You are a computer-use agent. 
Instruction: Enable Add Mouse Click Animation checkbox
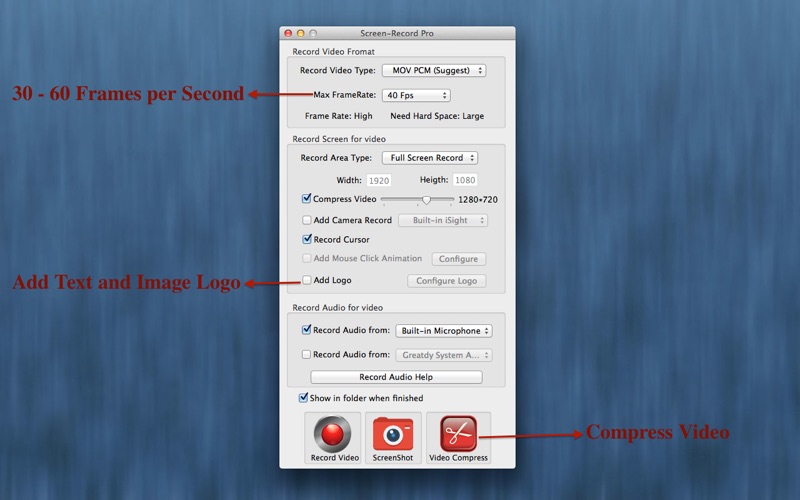tap(307, 258)
